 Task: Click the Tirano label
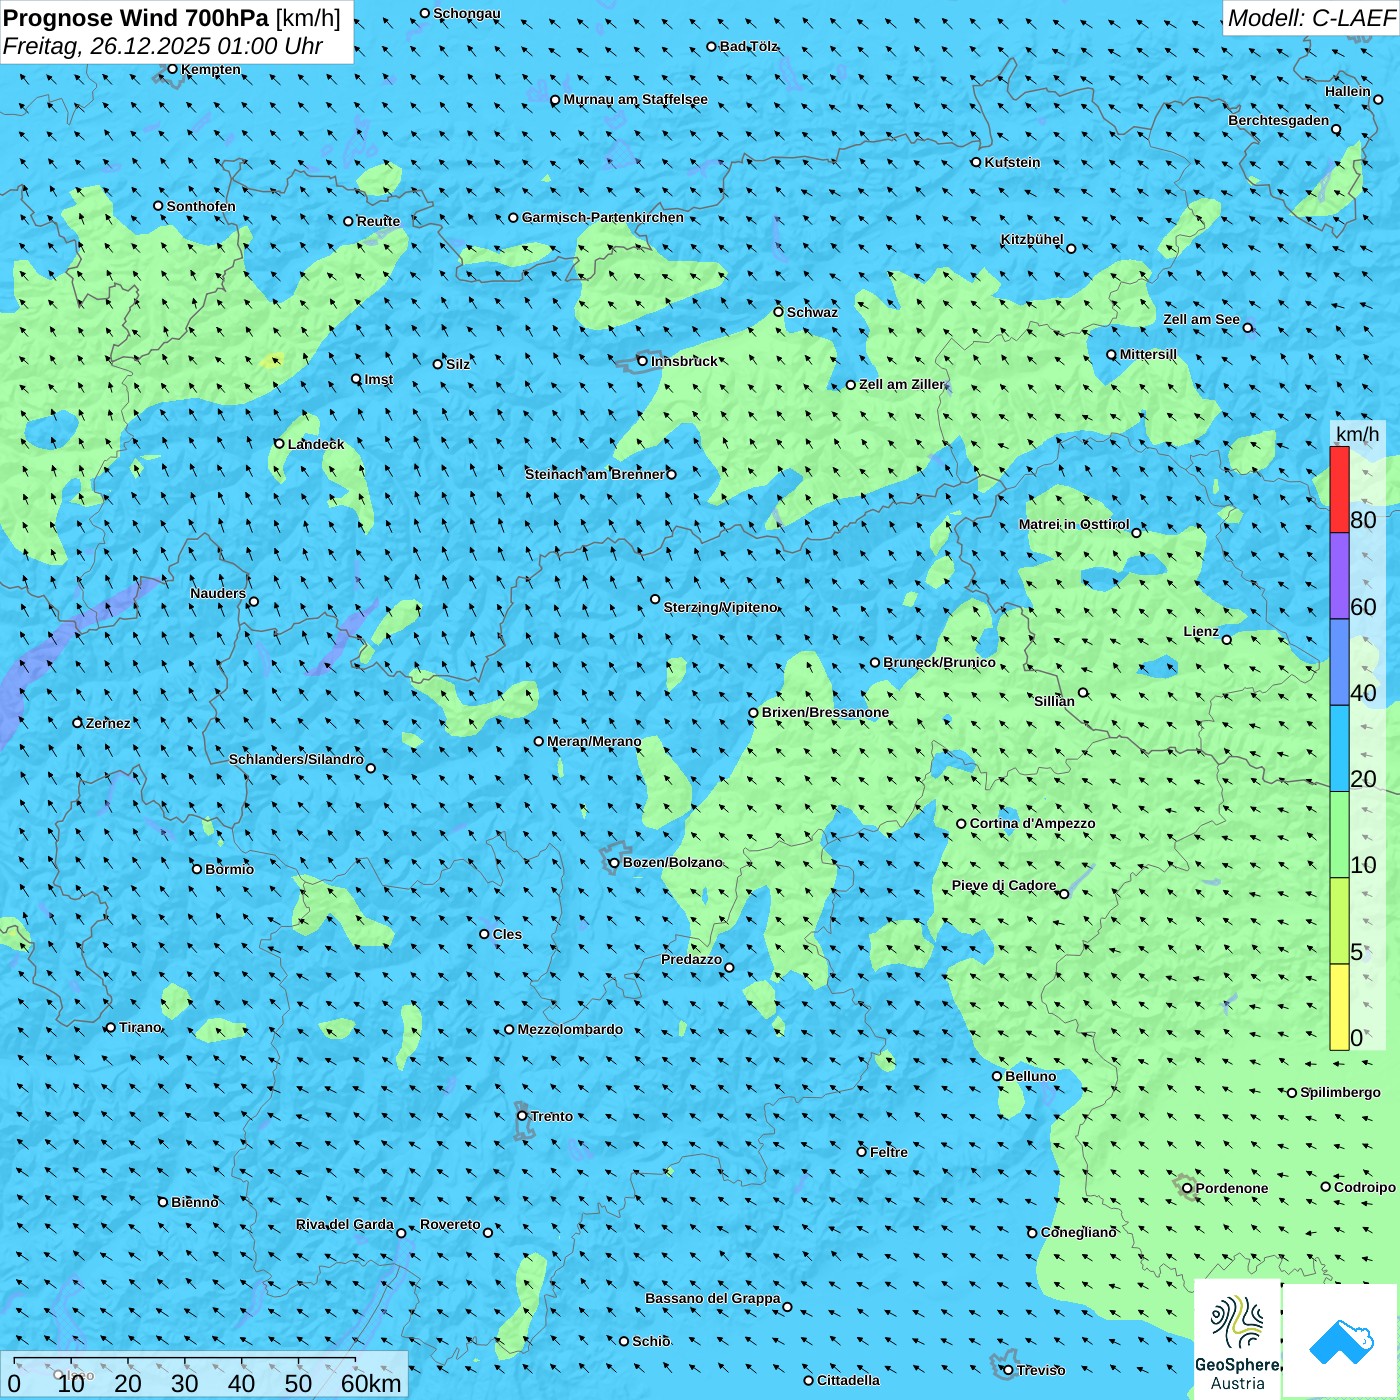(140, 1027)
